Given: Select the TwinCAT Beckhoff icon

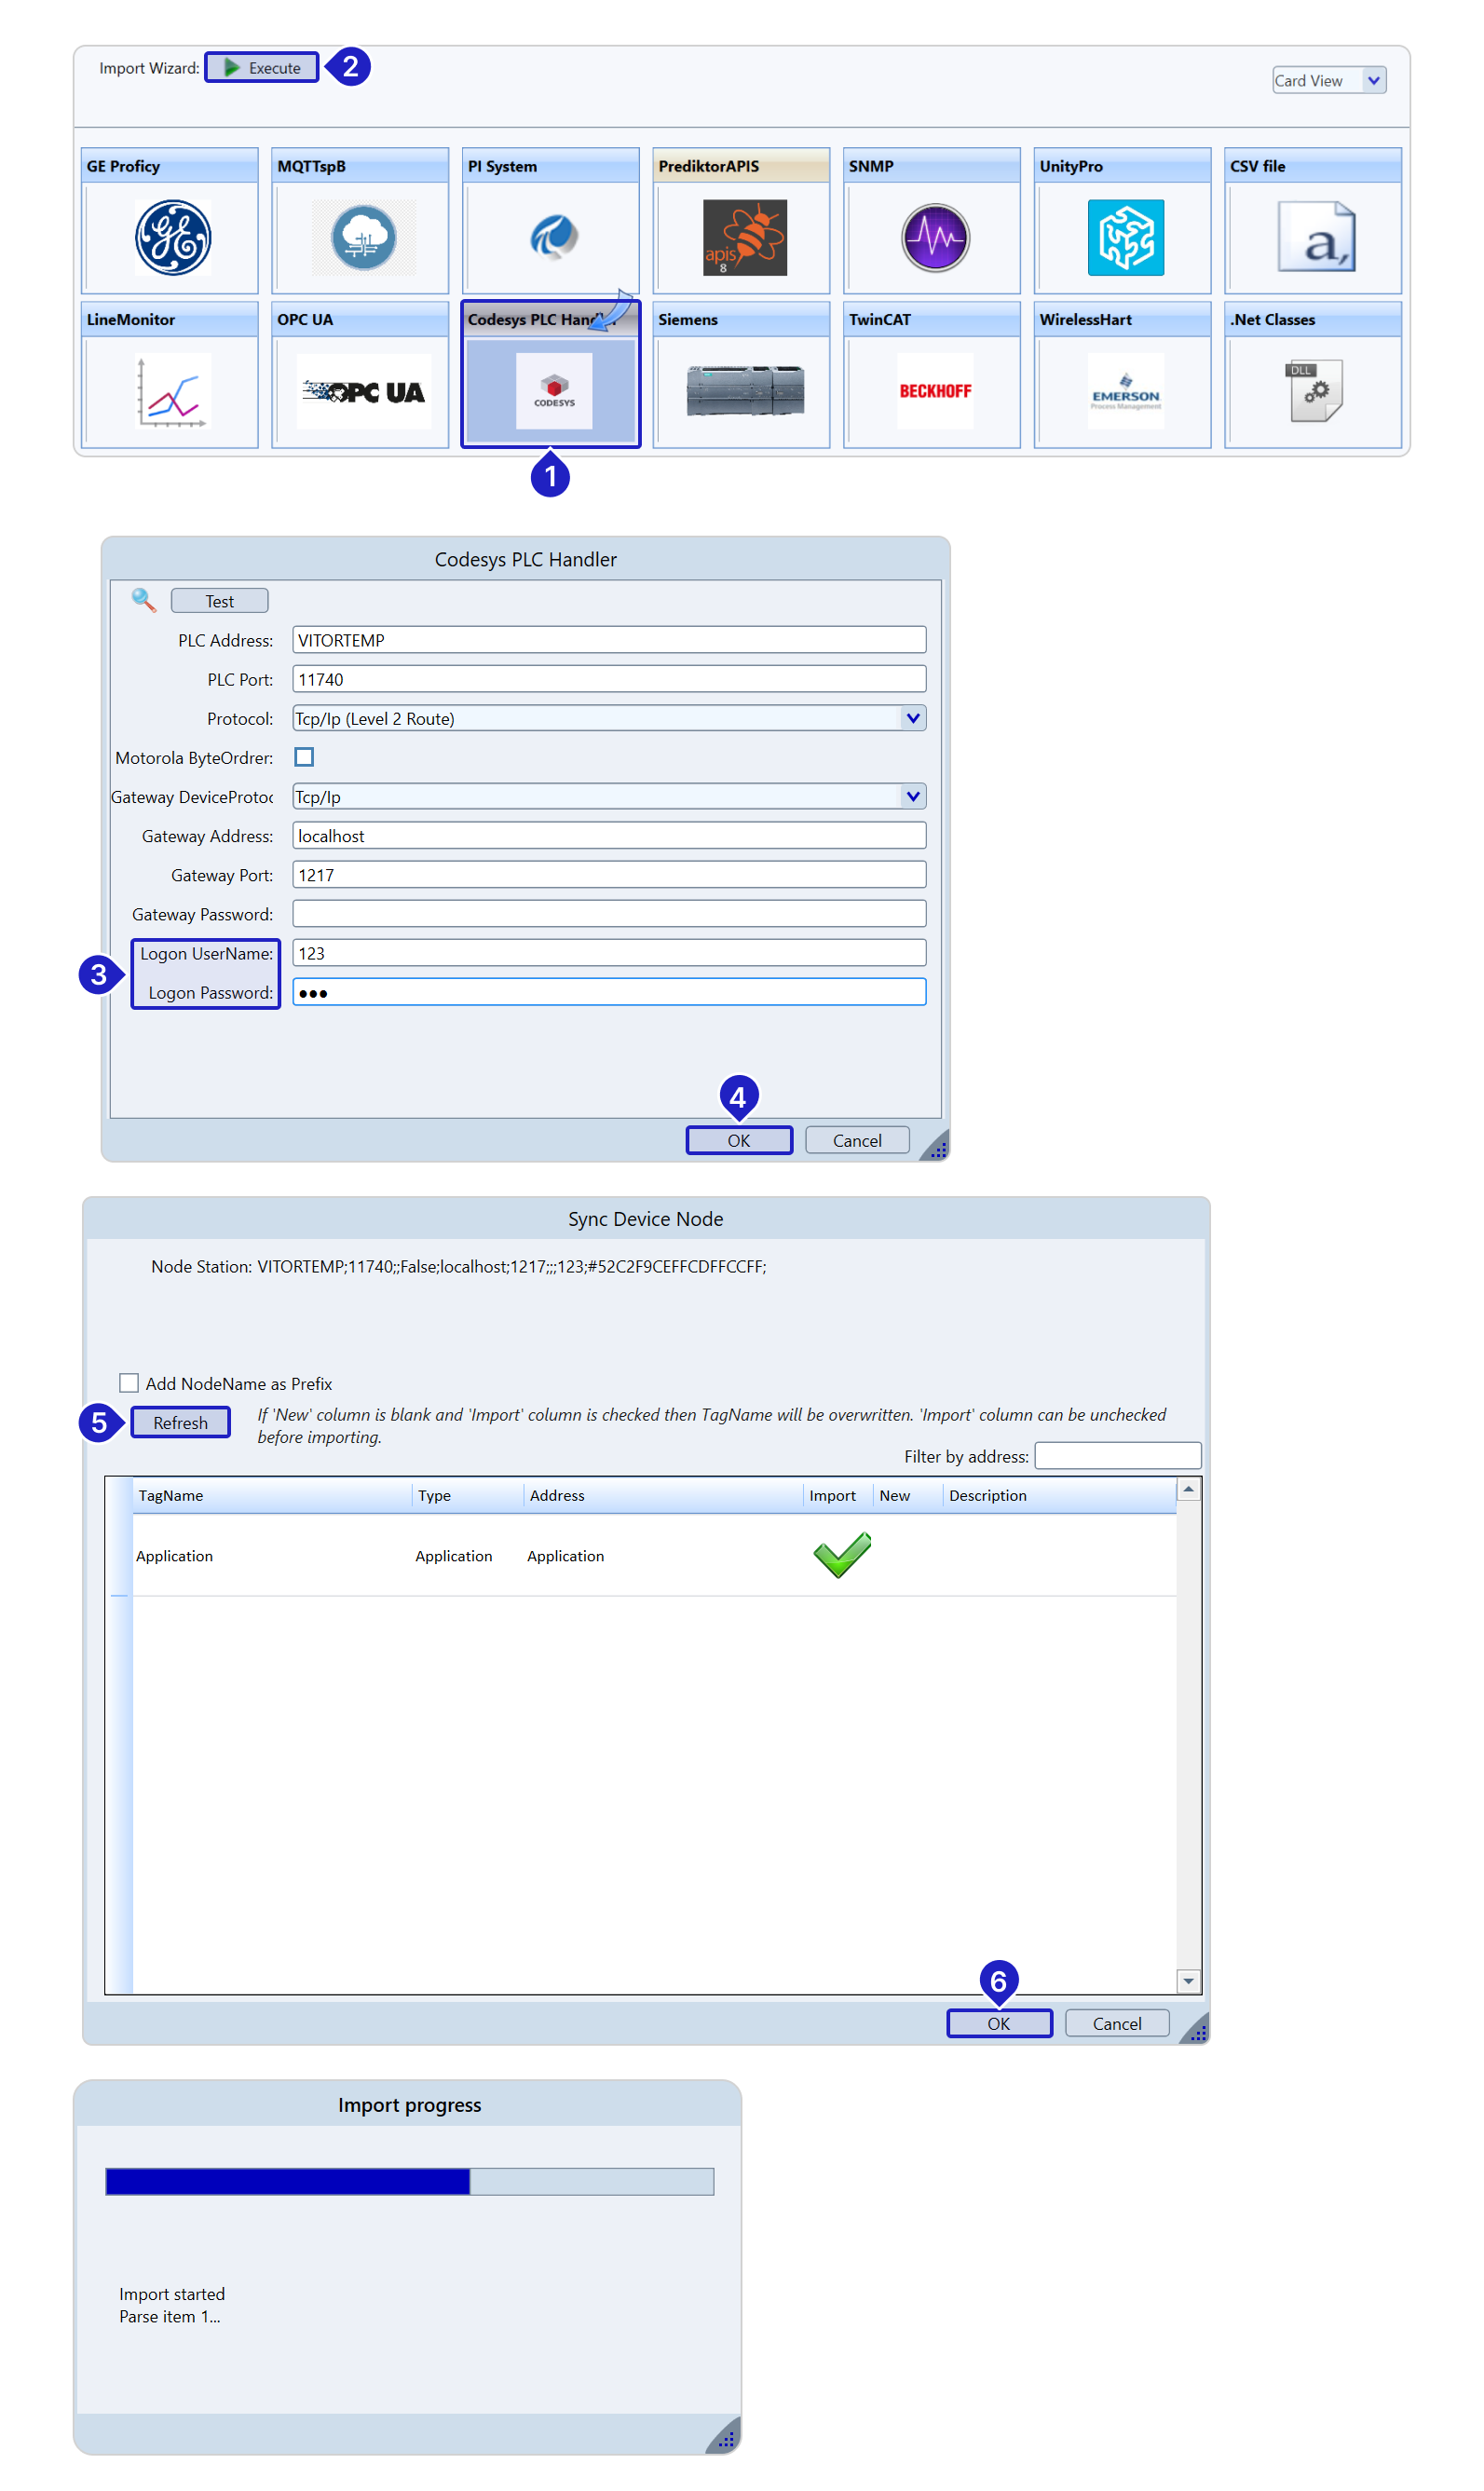Looking at the screenshot, I should [934, 391].
